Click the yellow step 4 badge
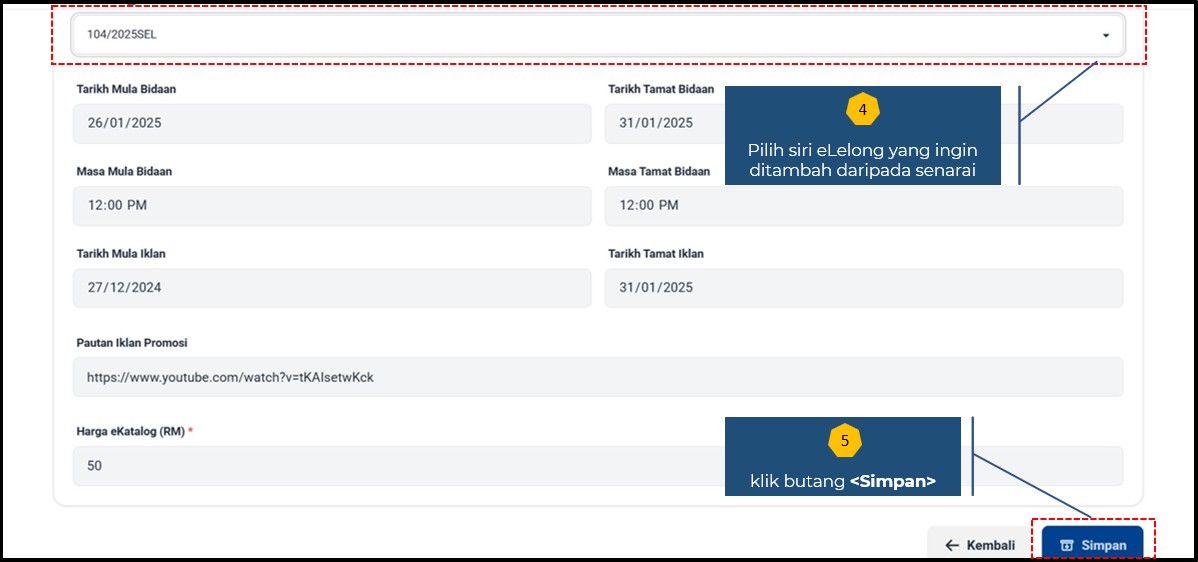The image size is (1198, 562). pyautogui.click(x=862, y=108)
